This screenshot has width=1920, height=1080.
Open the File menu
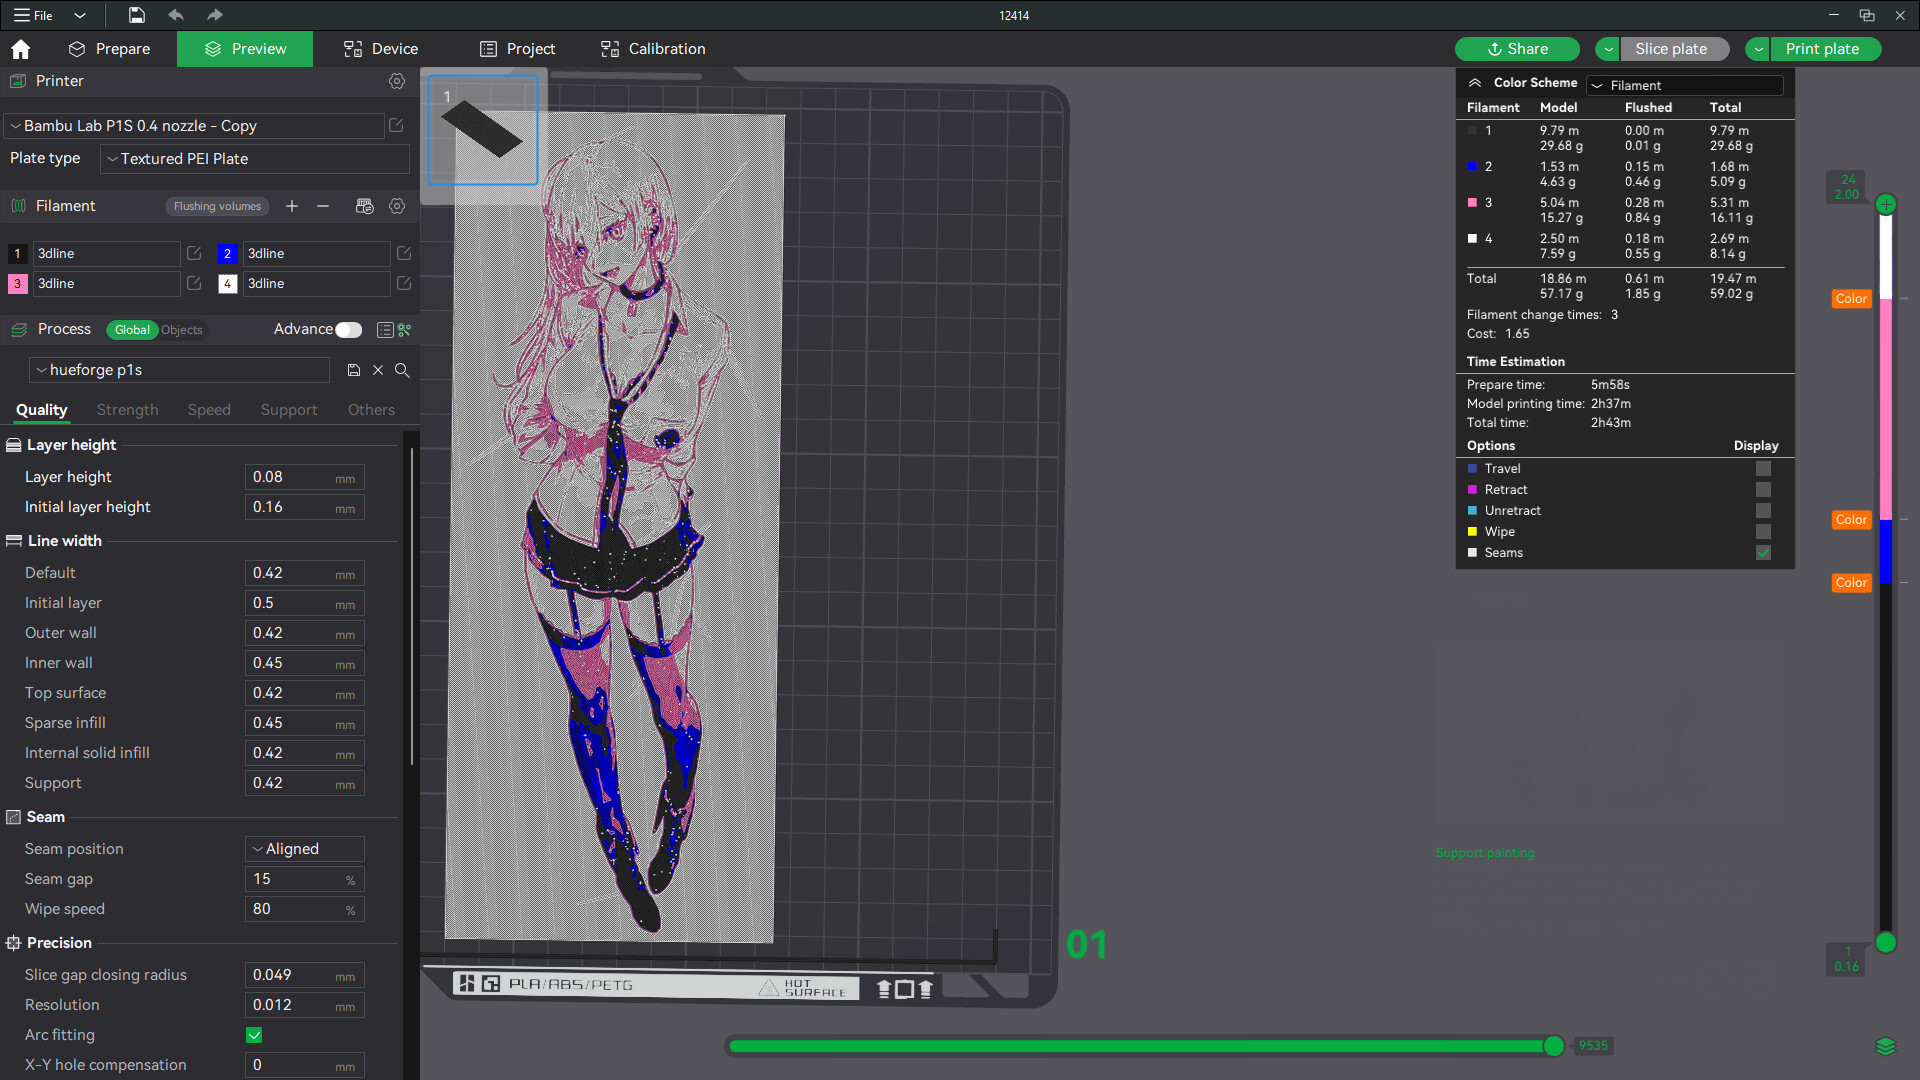[x=33, y=15]
